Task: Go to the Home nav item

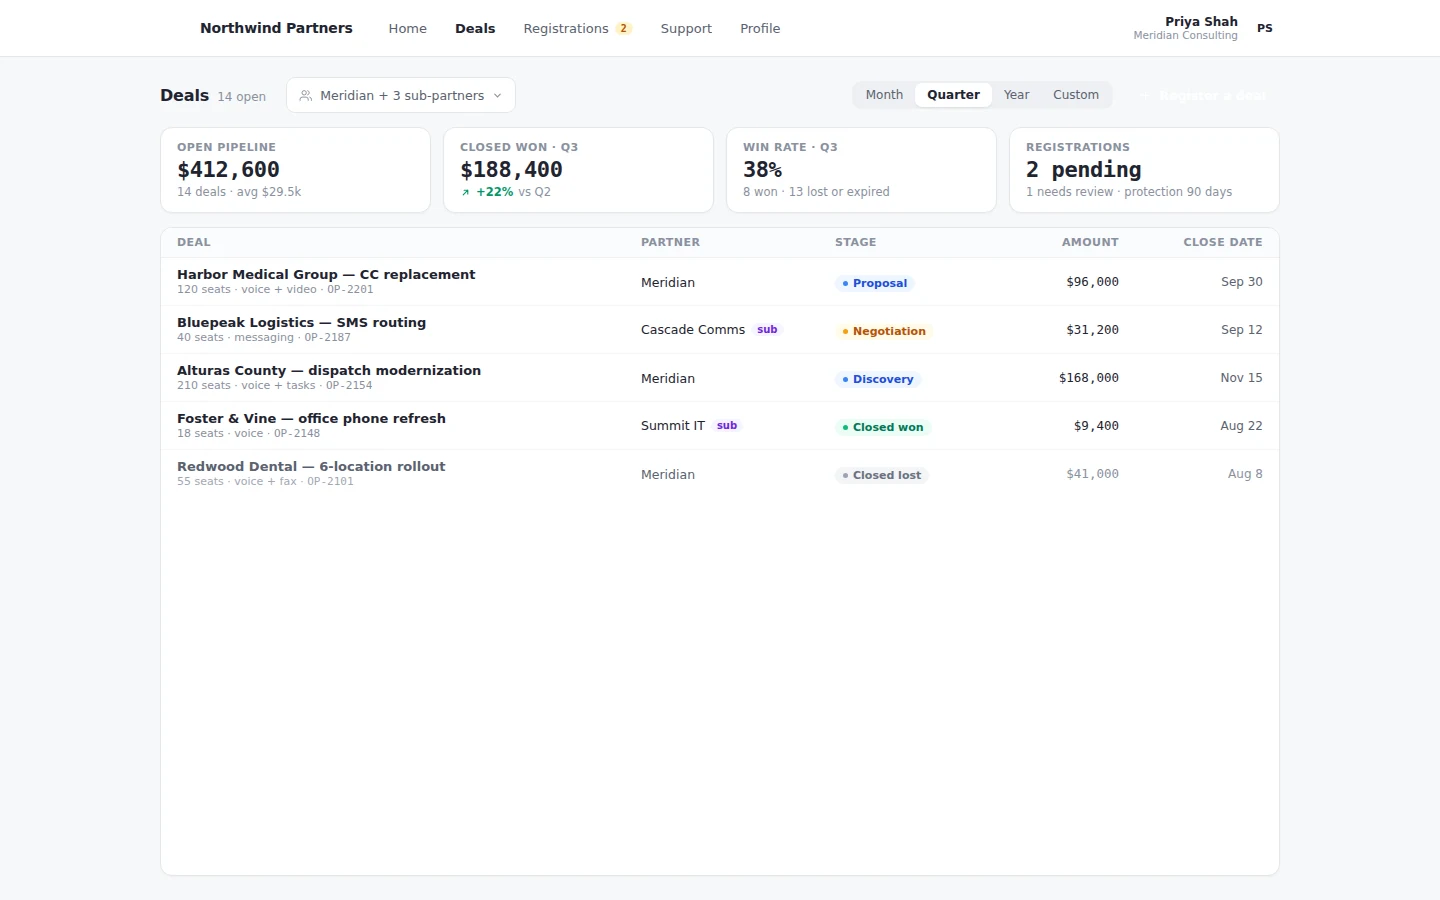Action: click(x=407, y=28)
